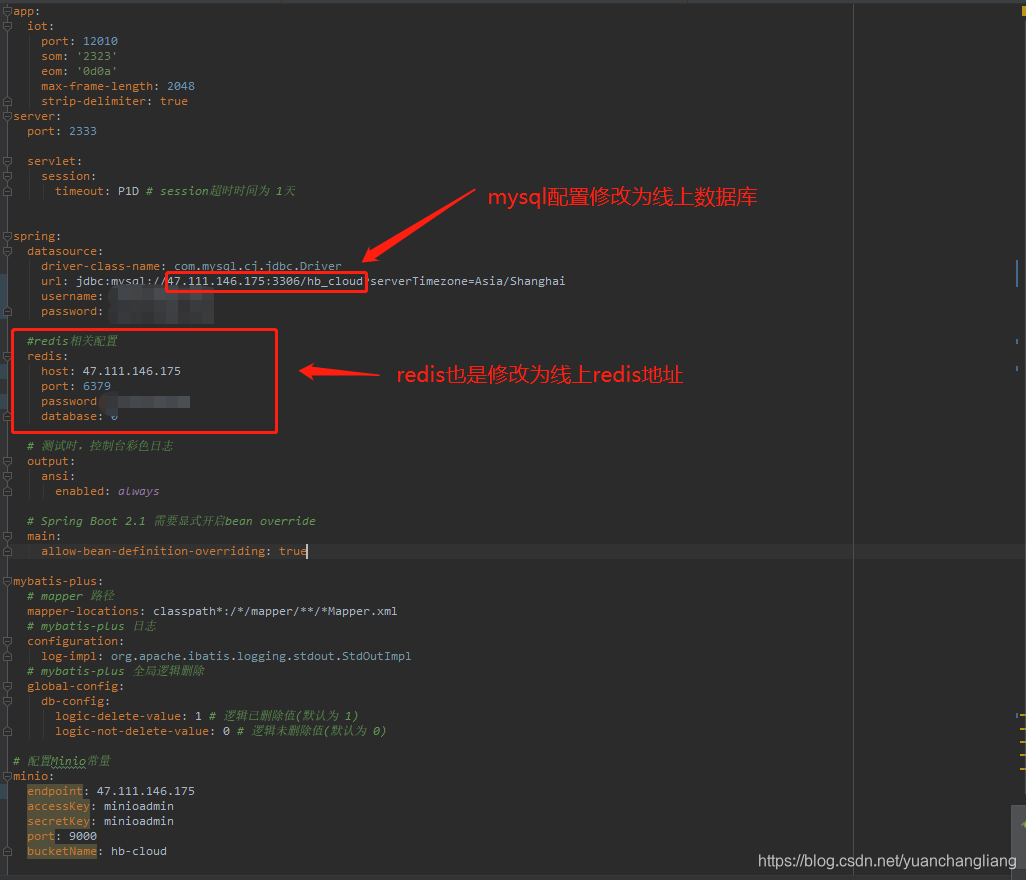Place cursor on port value 12010

(100, 41)
